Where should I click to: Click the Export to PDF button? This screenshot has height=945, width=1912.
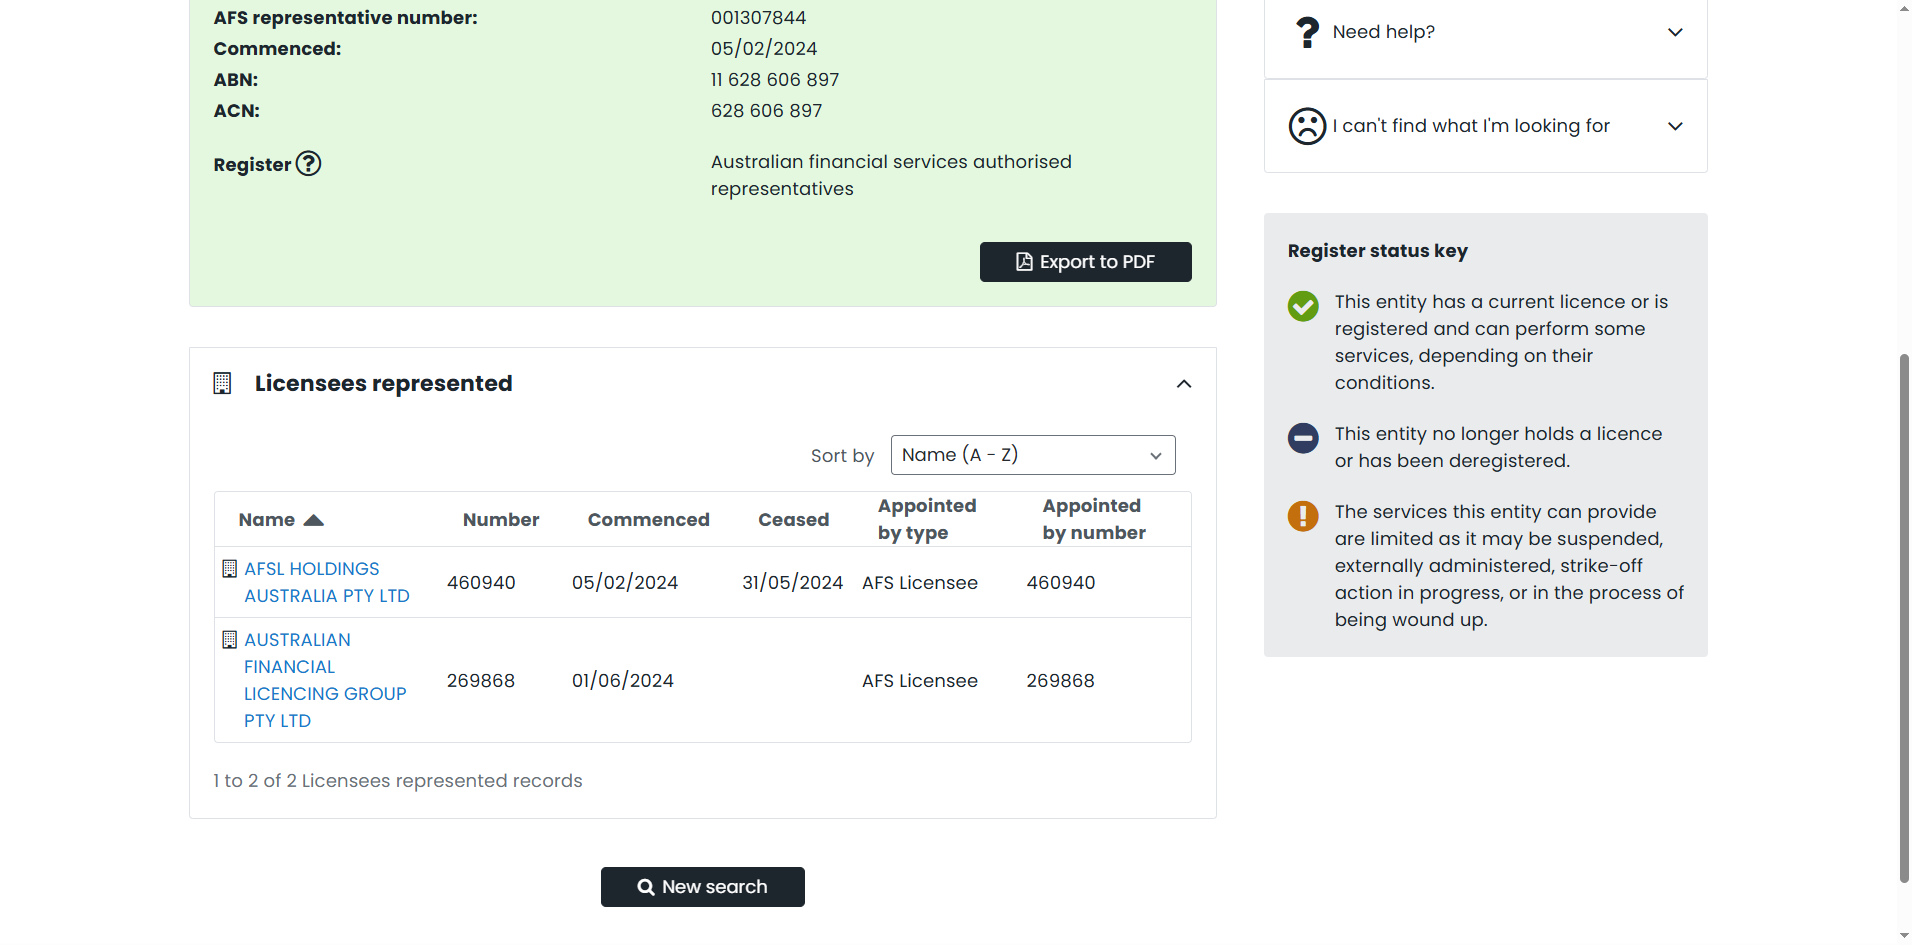pos(1085,262)
